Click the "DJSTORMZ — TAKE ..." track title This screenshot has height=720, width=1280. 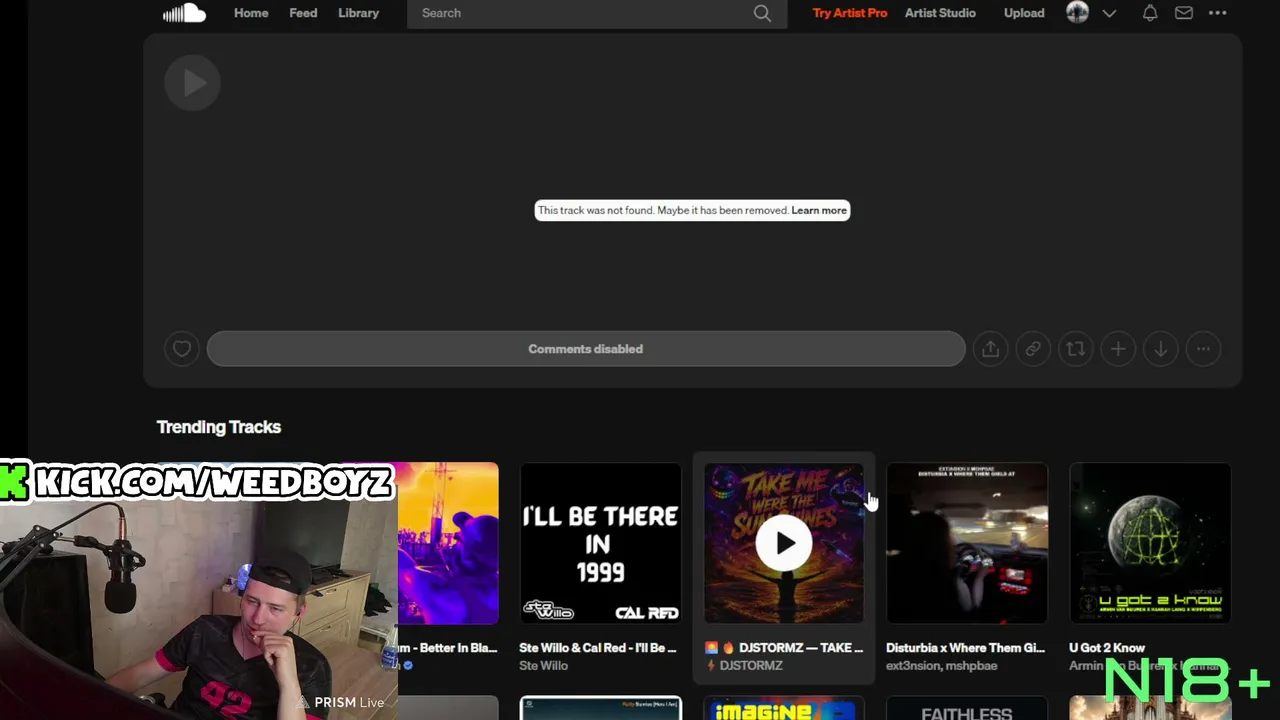801,648
